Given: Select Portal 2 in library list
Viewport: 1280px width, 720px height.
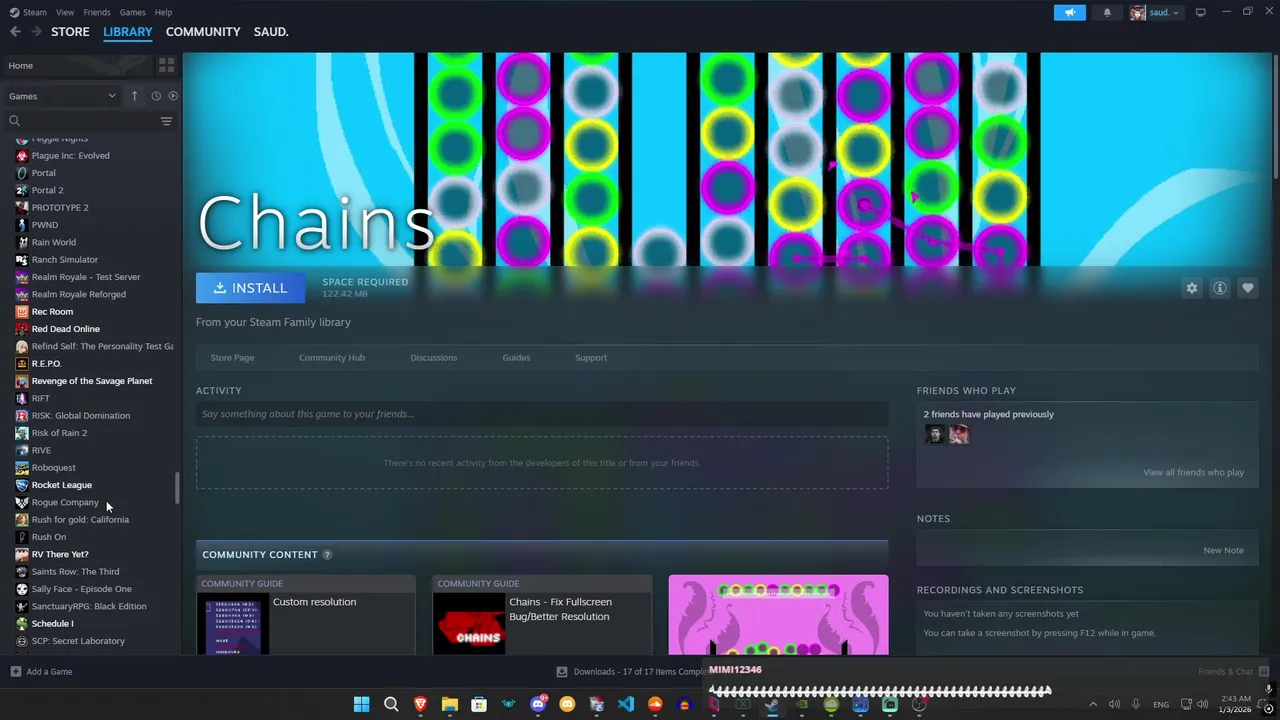Looking at the screenshot, I should pos(47,190).
